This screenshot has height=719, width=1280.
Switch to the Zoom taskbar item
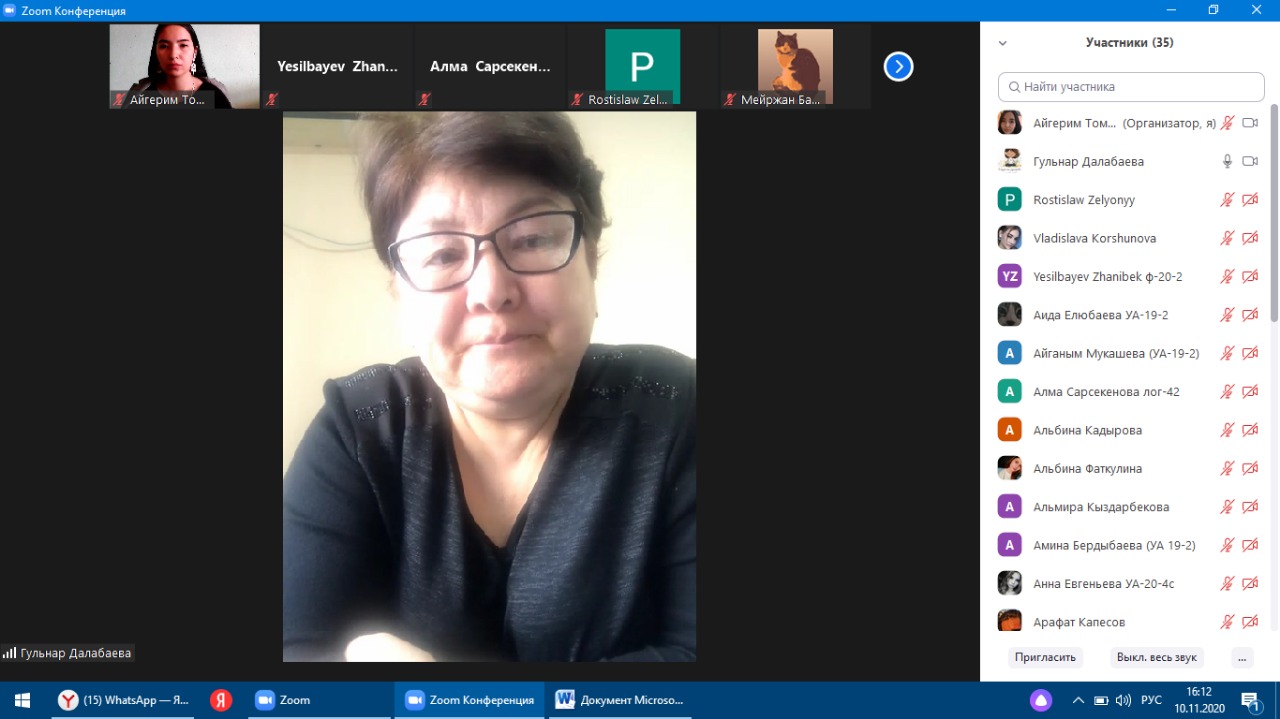(284, 700)
